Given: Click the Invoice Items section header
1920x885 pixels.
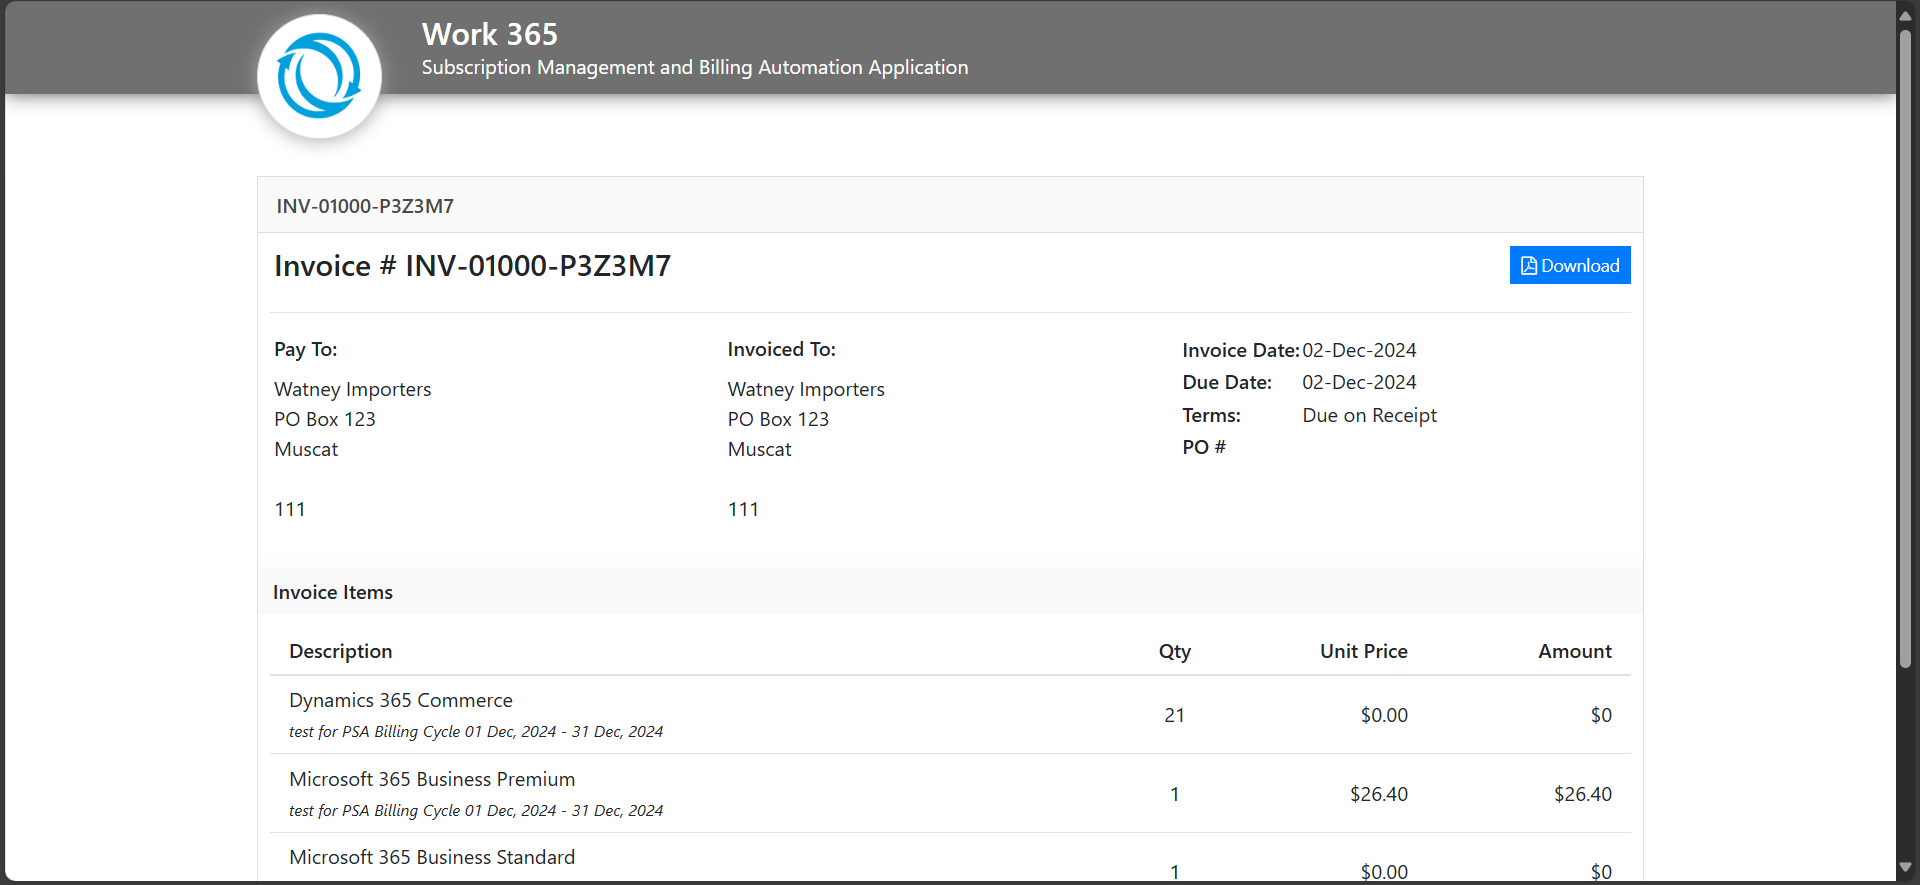Looking at the screenshot, I should pos(333,592).
